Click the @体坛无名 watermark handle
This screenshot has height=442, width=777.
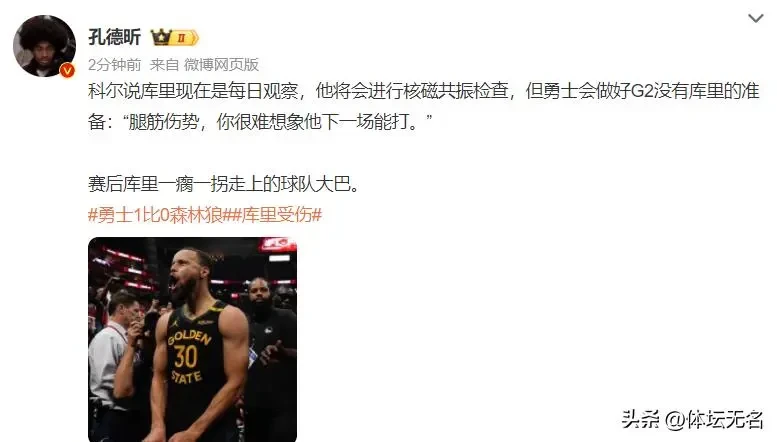click(714, 420)
